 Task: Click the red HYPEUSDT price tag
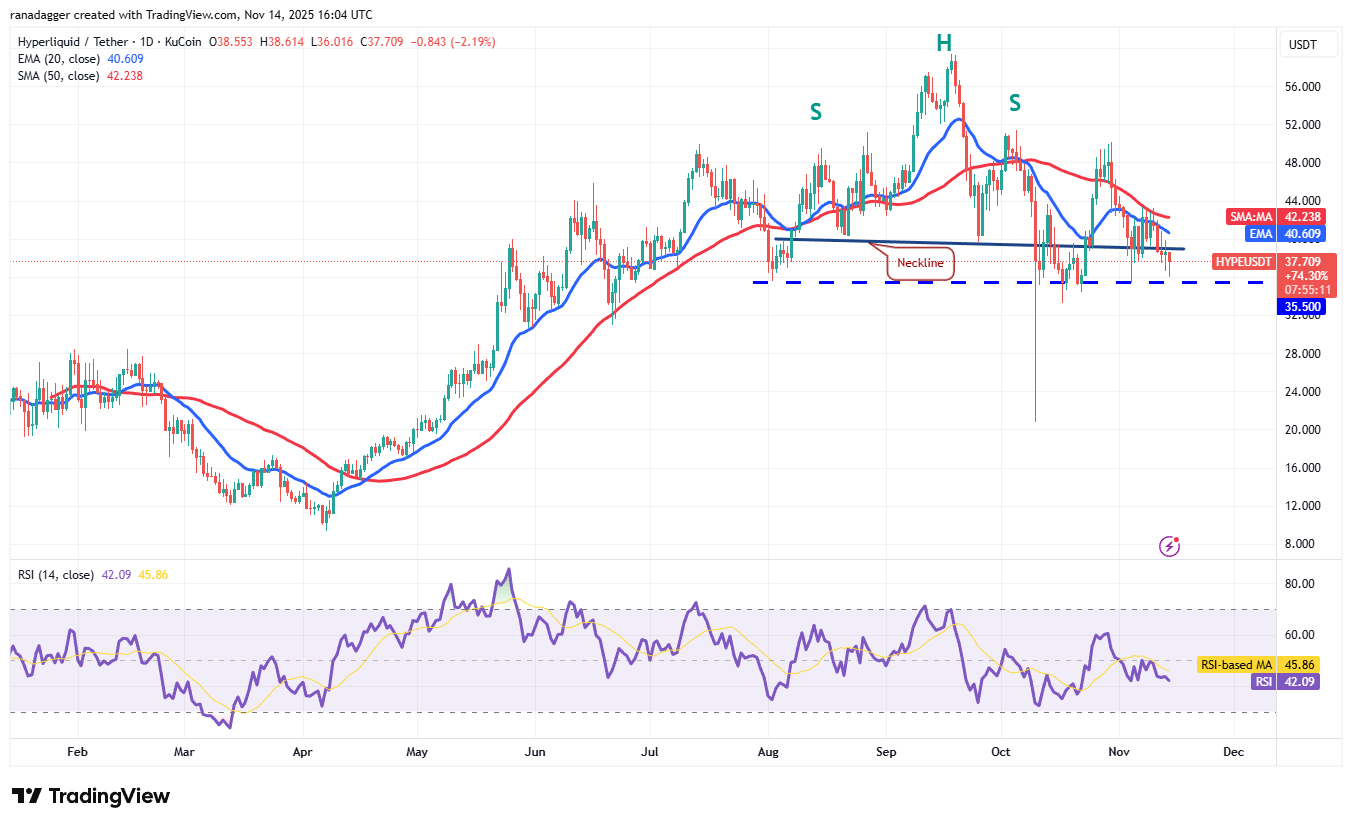[x=1243, y=261]
